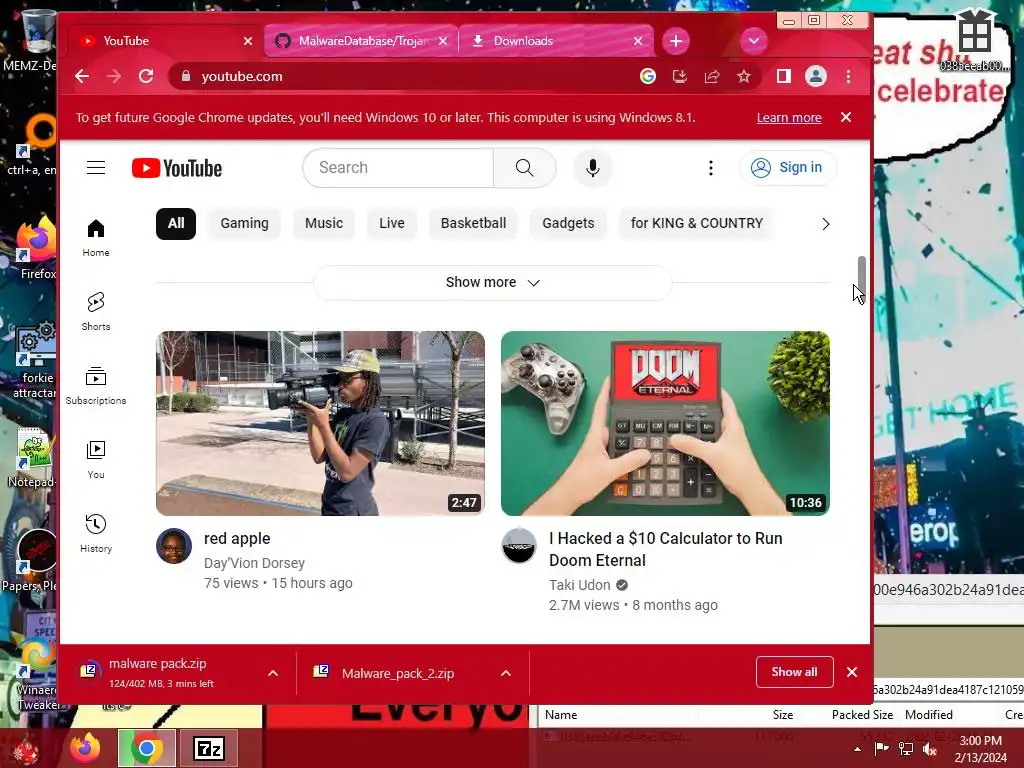Open Day'Vion Dorsey channel name

(x=254, y=563)
